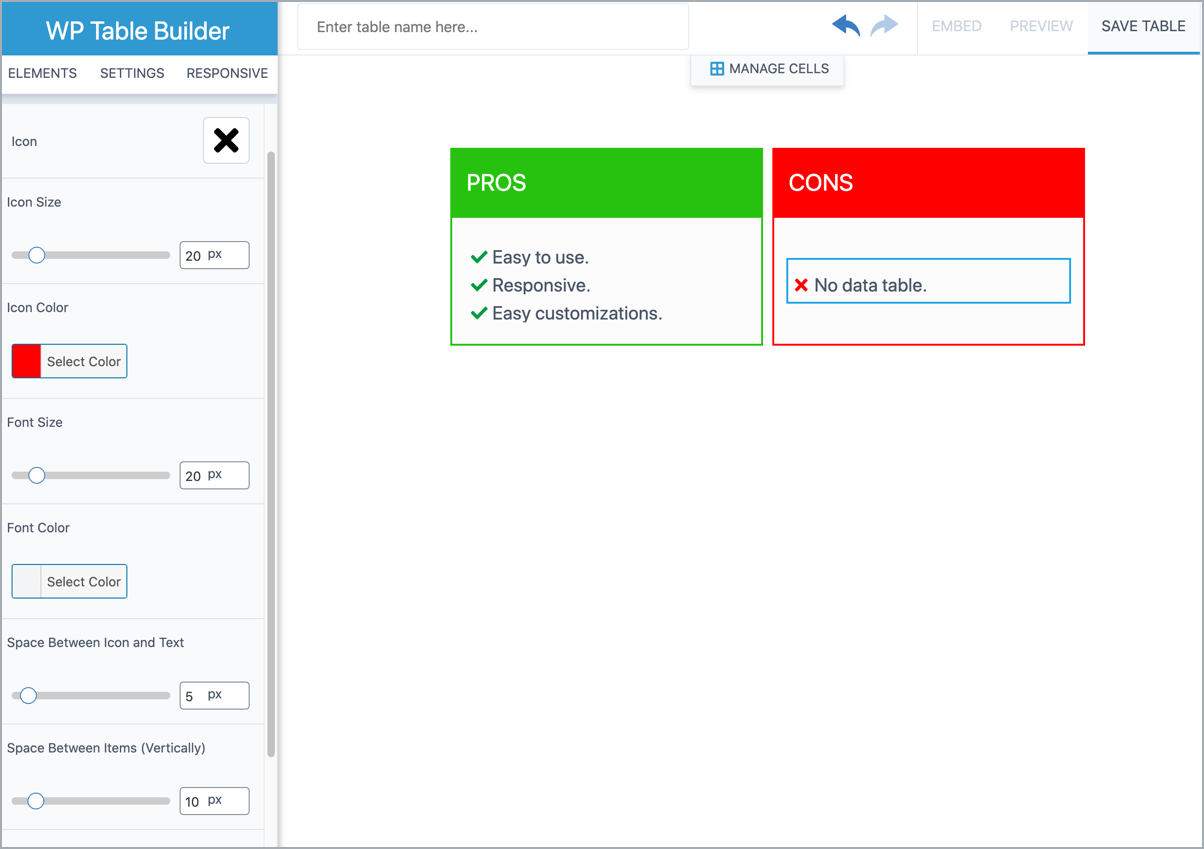Save the table using SAVE TABLE
This screenshot has height=849, width=1204.
pyautogui.click(x=1143, y=27)
